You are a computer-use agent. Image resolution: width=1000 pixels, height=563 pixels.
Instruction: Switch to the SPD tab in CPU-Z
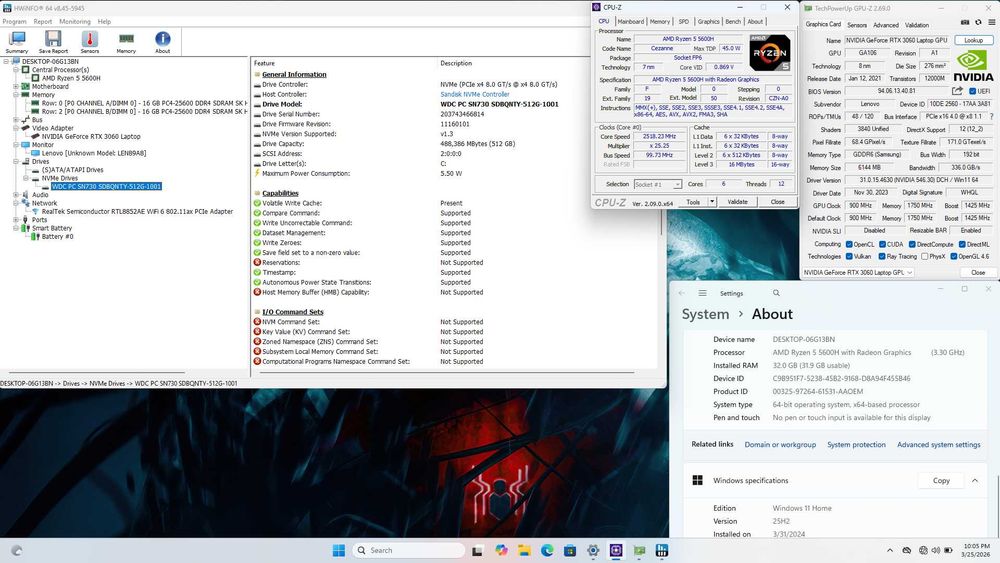tap(684, 22)
